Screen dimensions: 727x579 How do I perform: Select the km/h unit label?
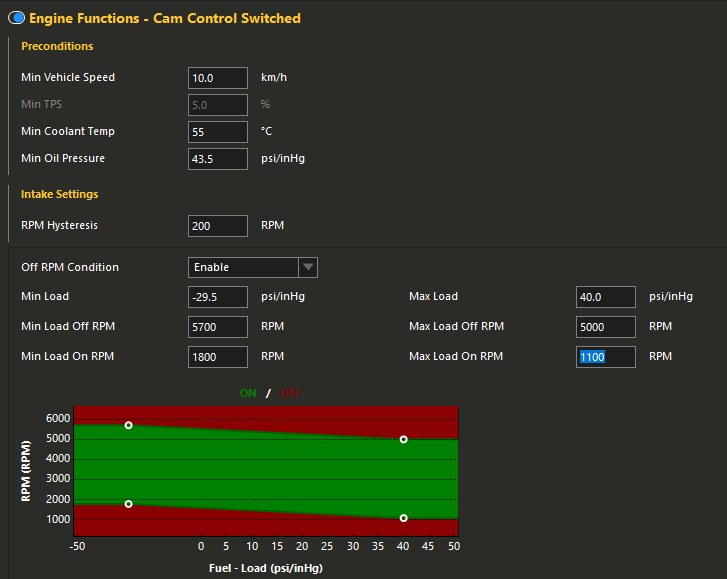274,77
